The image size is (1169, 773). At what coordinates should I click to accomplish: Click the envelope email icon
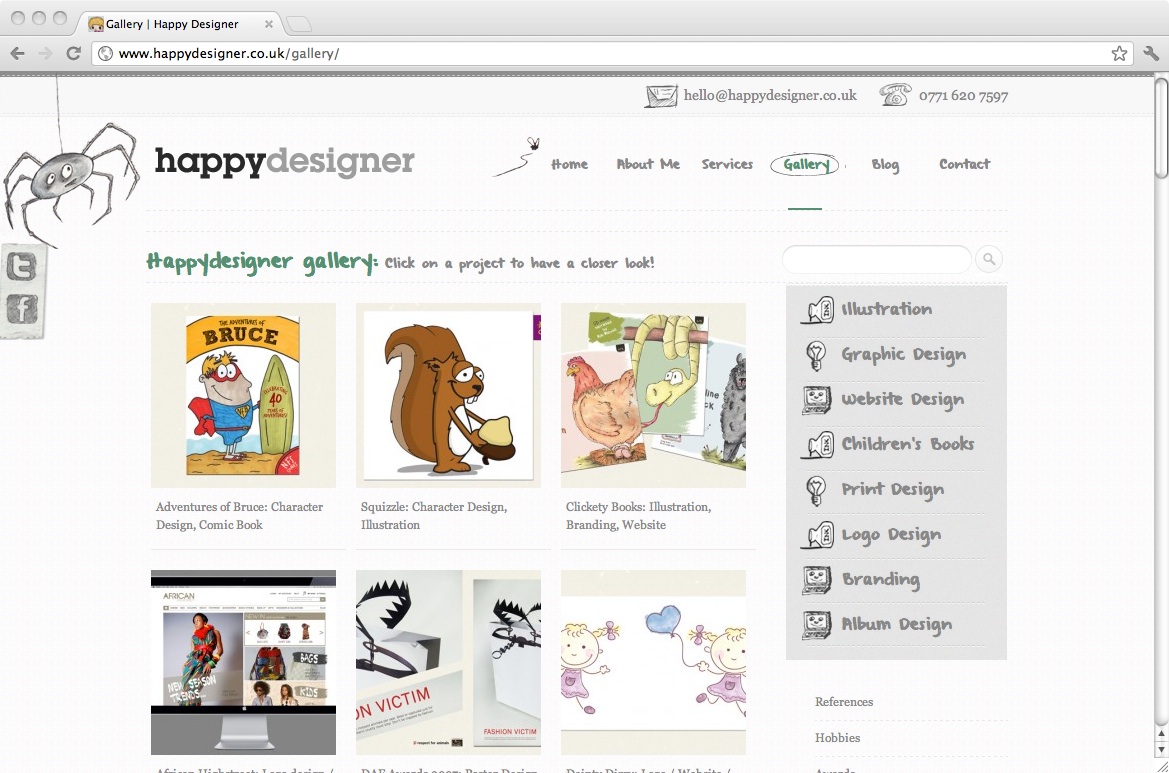click(661, 96)
